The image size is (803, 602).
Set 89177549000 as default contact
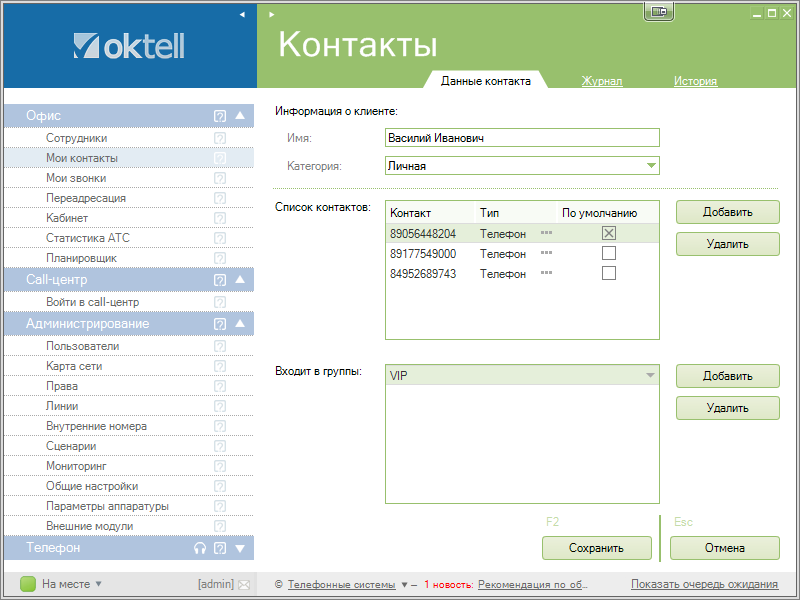[x=608, y=254]
